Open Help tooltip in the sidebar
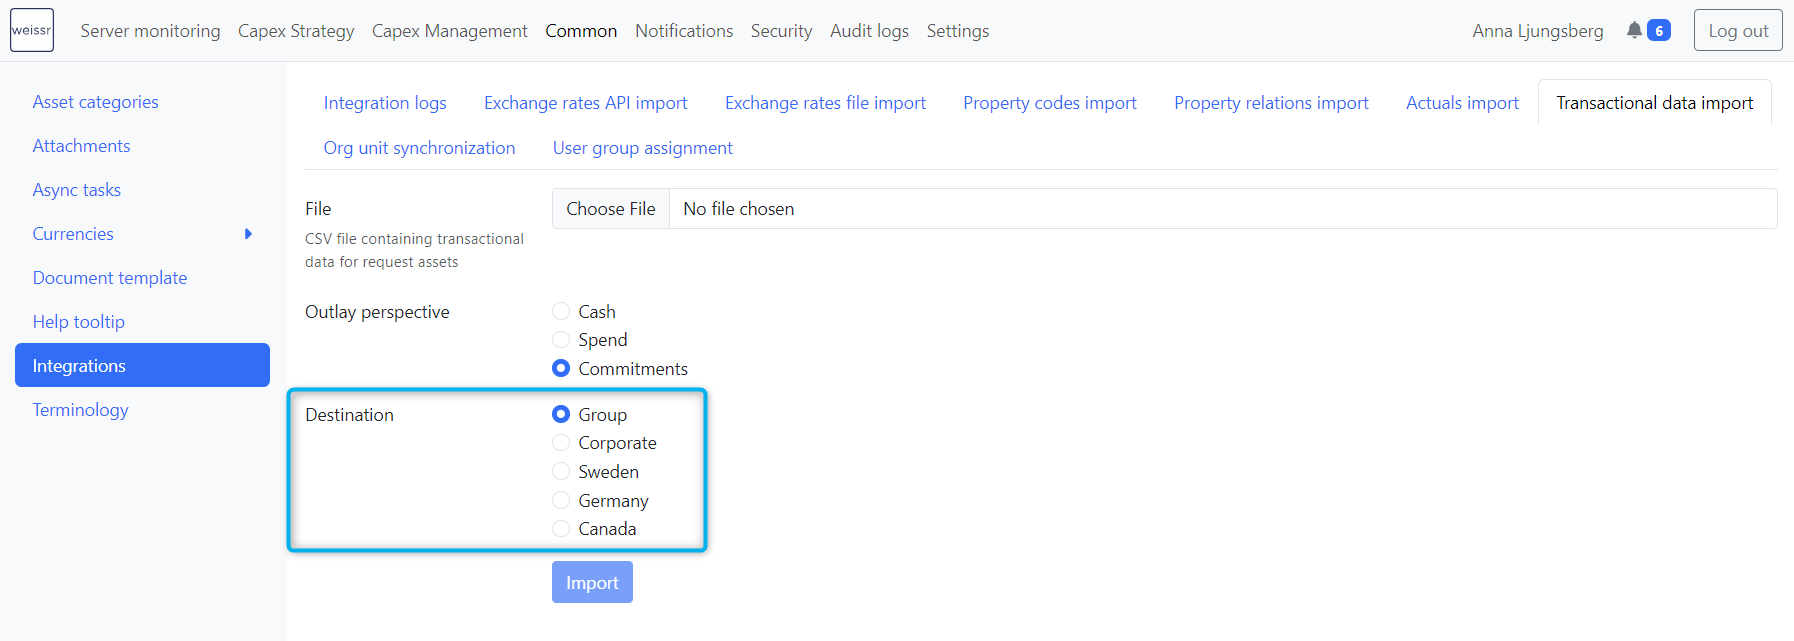 pyautogui.click(x=79, y=322)
